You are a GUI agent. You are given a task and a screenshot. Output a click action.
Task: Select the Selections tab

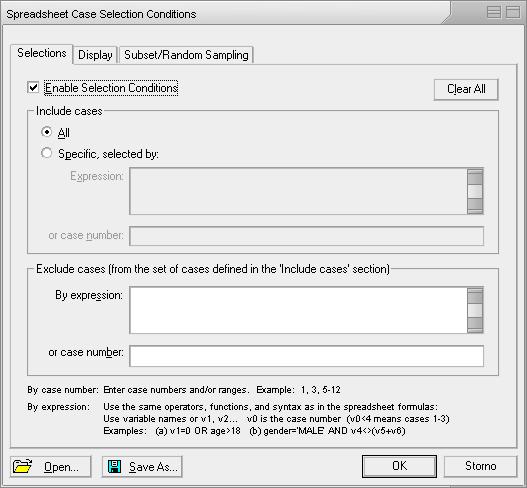(42, 53)
